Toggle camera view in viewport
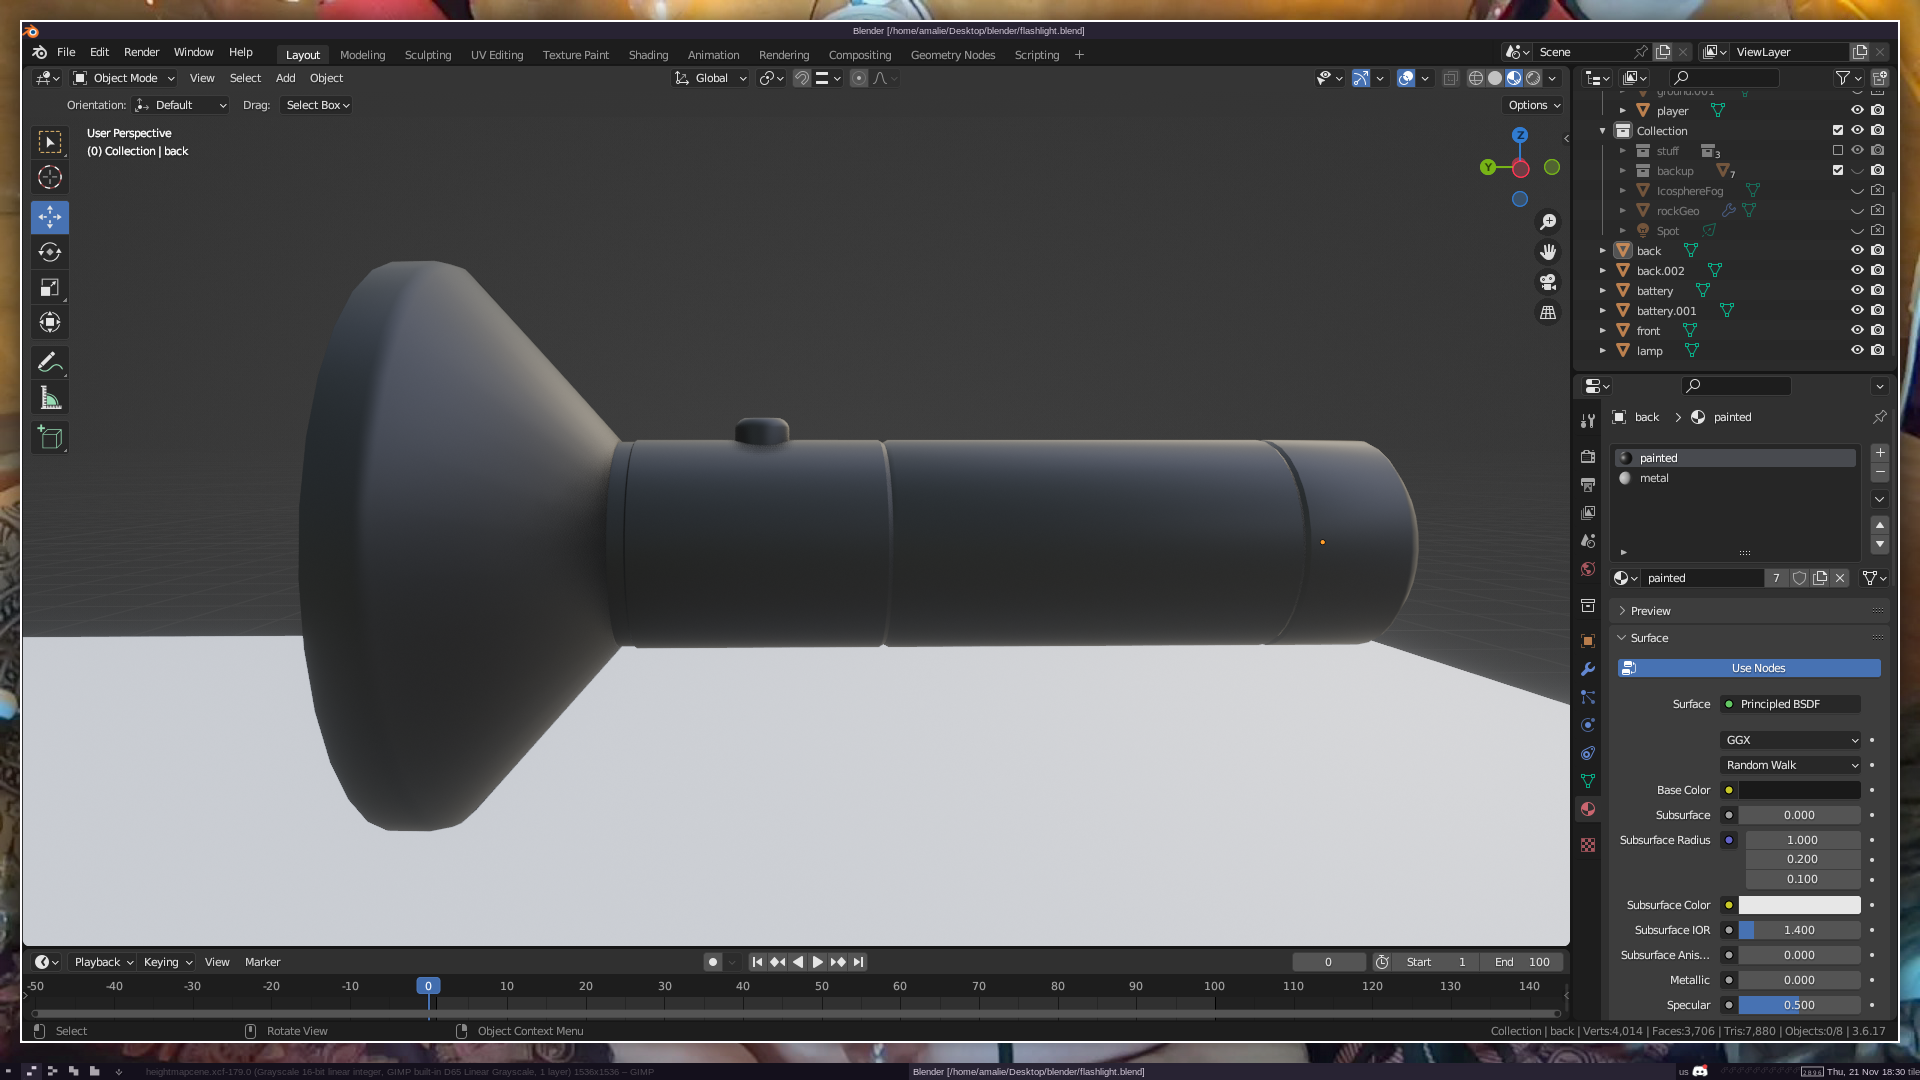 pyautogui.click(x=1548, y=282)
